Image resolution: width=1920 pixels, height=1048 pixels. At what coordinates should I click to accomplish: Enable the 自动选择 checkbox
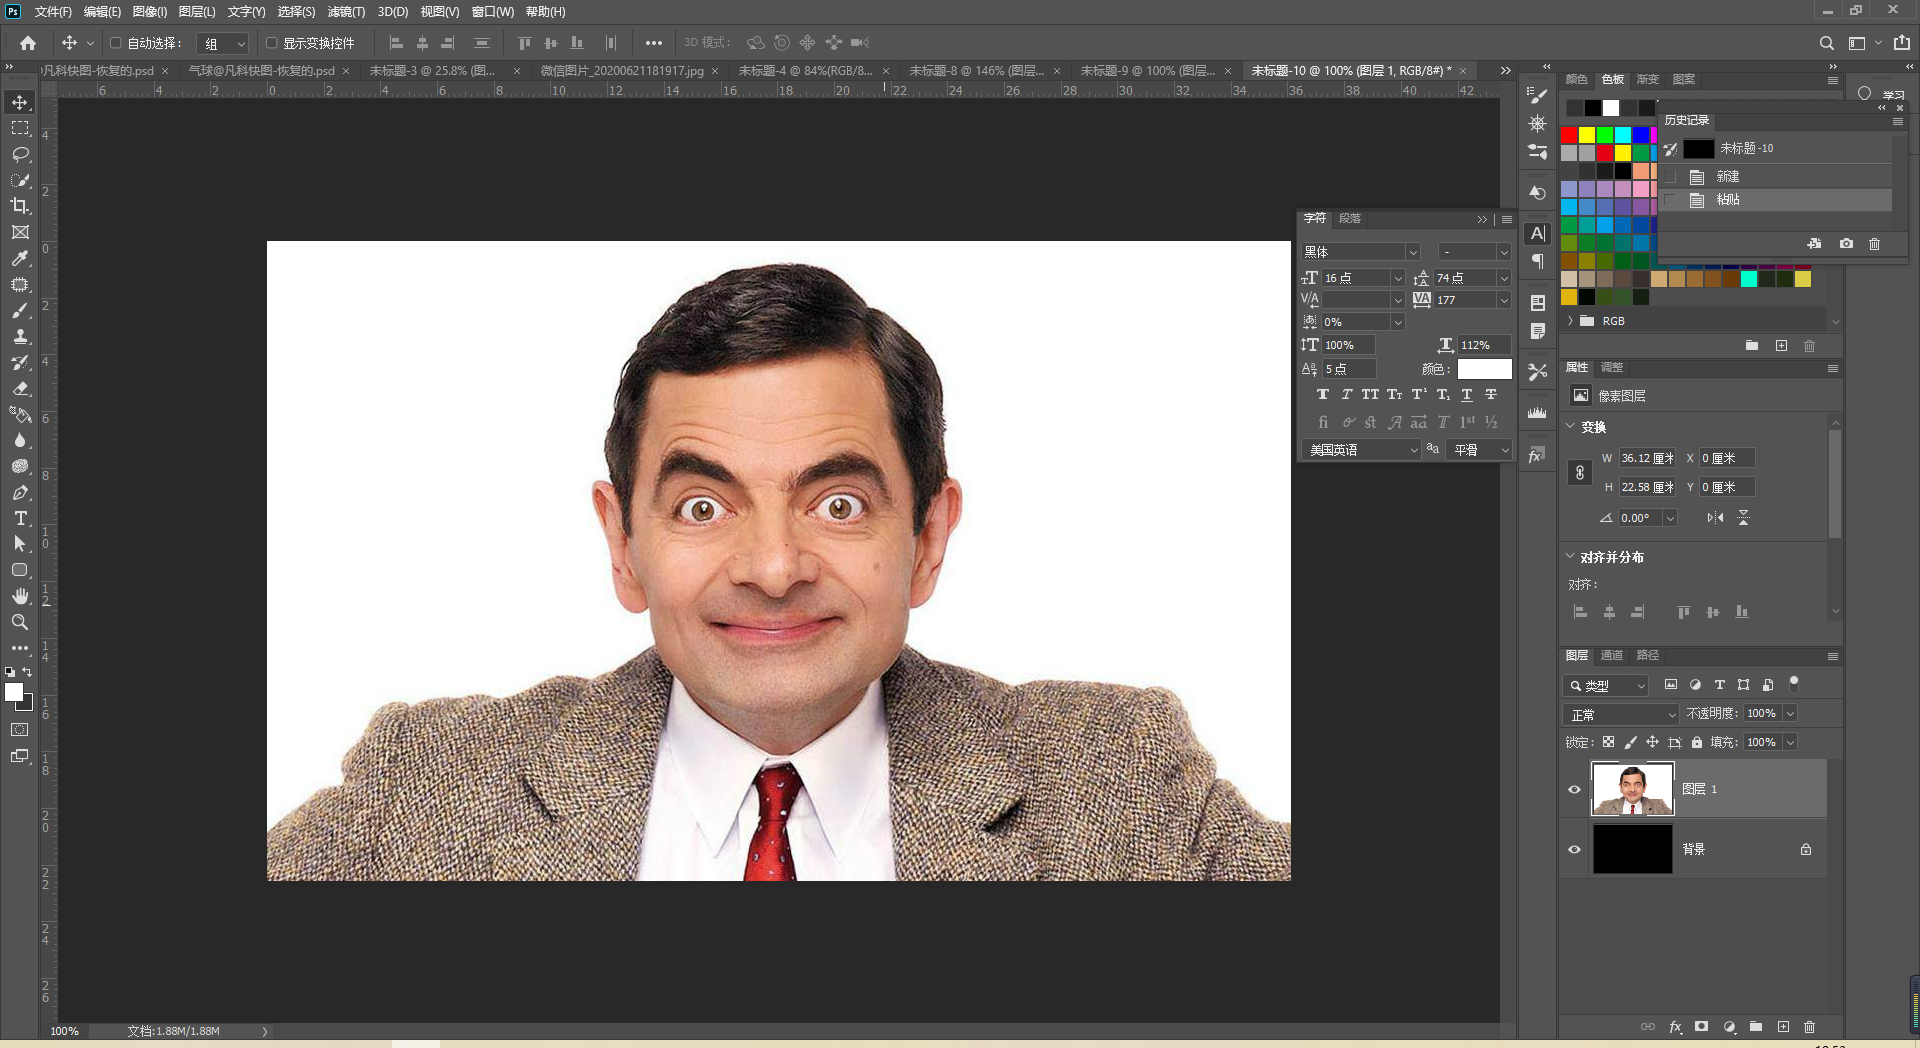(116, 43)
